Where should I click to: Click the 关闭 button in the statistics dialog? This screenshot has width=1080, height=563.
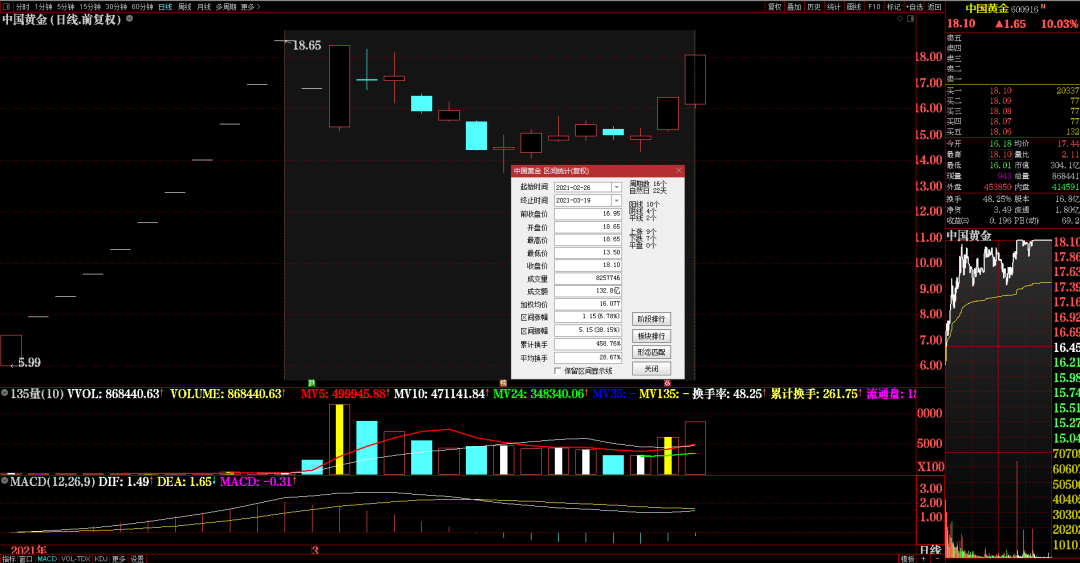click(x=652, y=369)
